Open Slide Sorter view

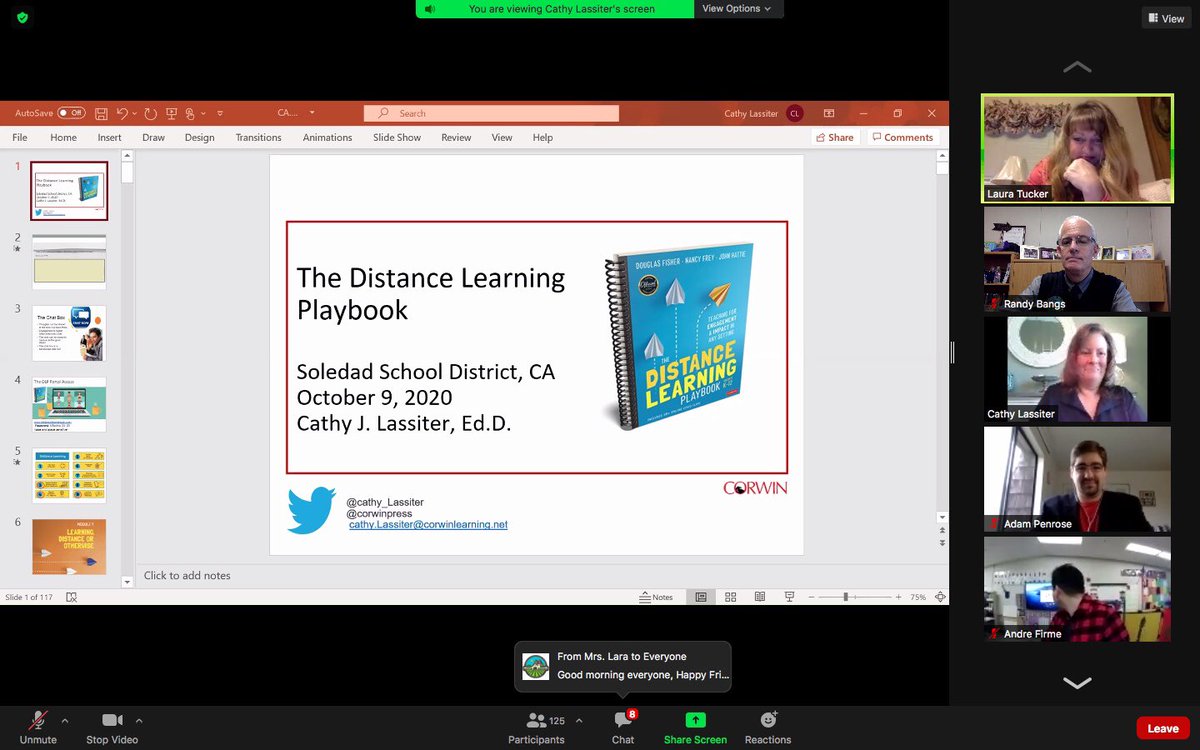(x=731, y=596)
